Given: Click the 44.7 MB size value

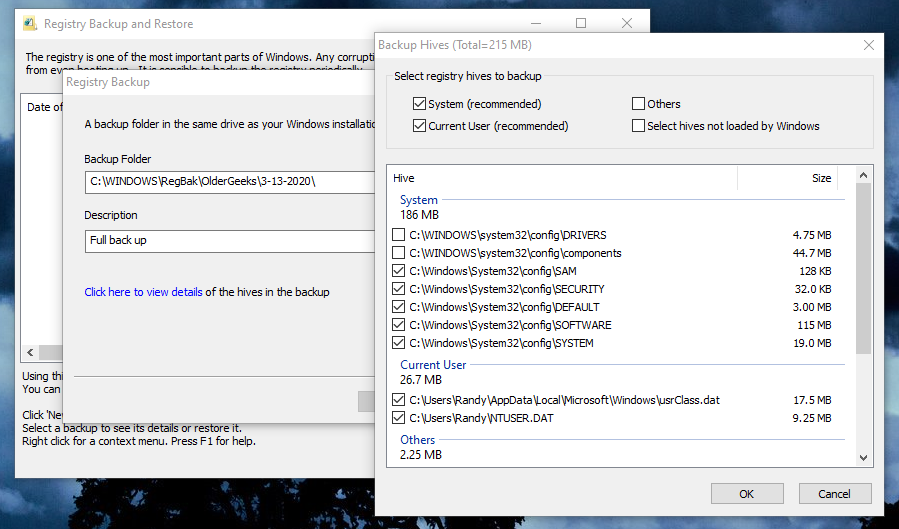Looking at the screenshot, I should 812,253.
